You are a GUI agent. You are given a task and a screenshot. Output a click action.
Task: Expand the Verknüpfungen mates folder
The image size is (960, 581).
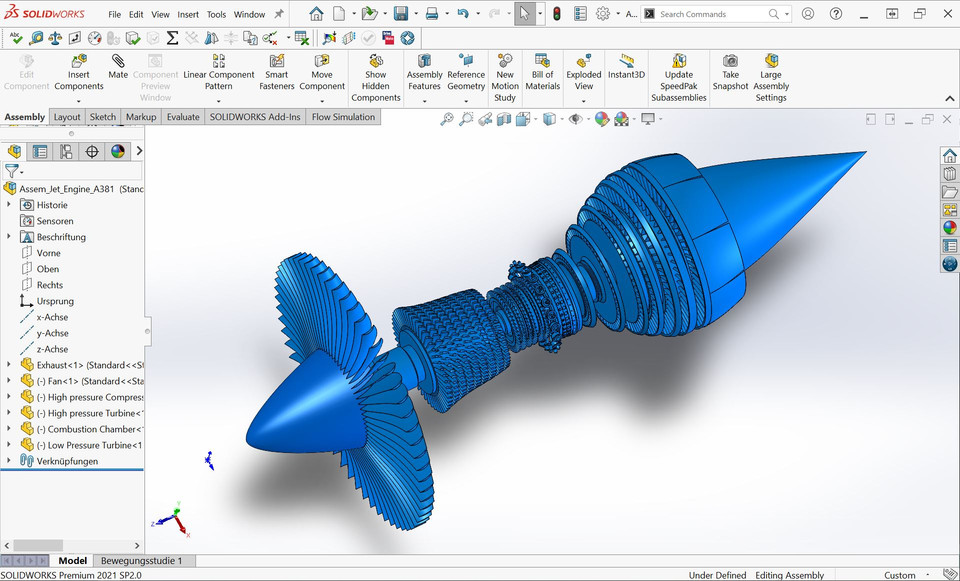(x=7, y=460)
